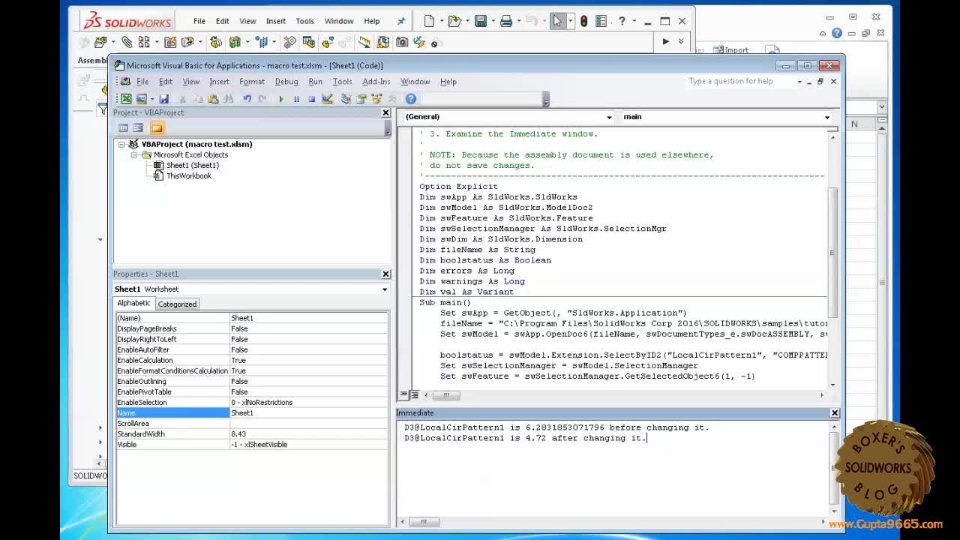This screenshot has height=540, width=960.
Task: Click the Break pause icon in VBA toolbar
Action: (296, 99)
